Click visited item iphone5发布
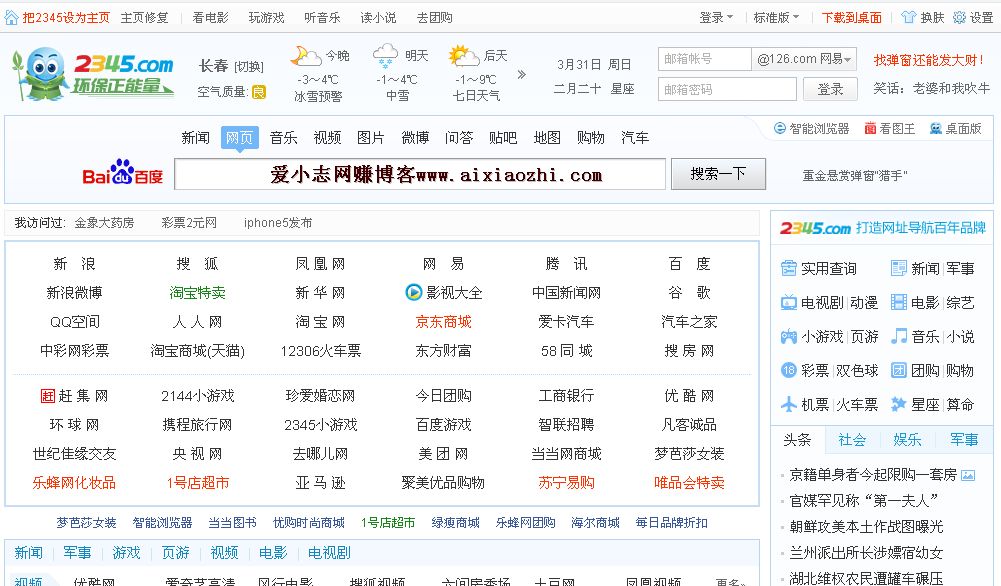 278,223
